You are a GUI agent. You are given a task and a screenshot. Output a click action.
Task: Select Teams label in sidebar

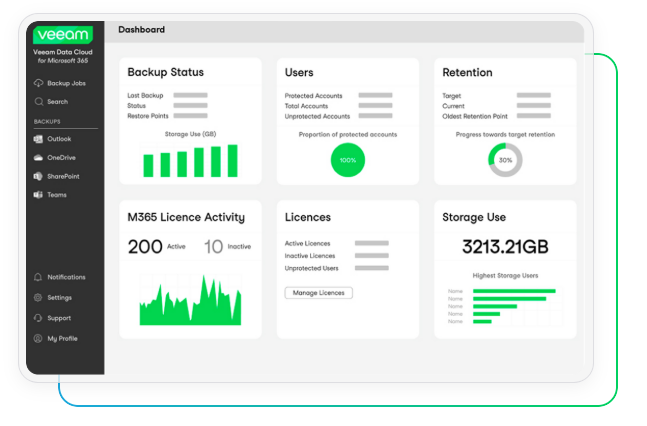pyautogui.click(x=57, y=195)
